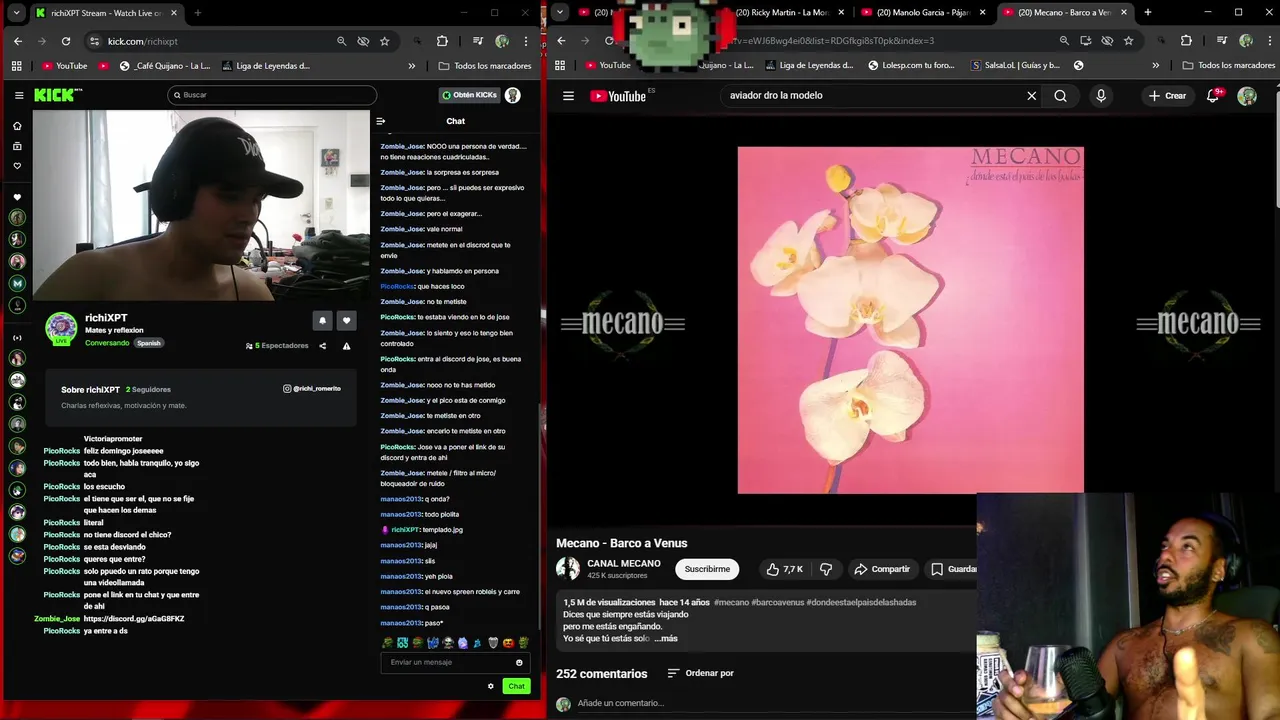Open YouTube bookmark in Kick window

point(65,66)
